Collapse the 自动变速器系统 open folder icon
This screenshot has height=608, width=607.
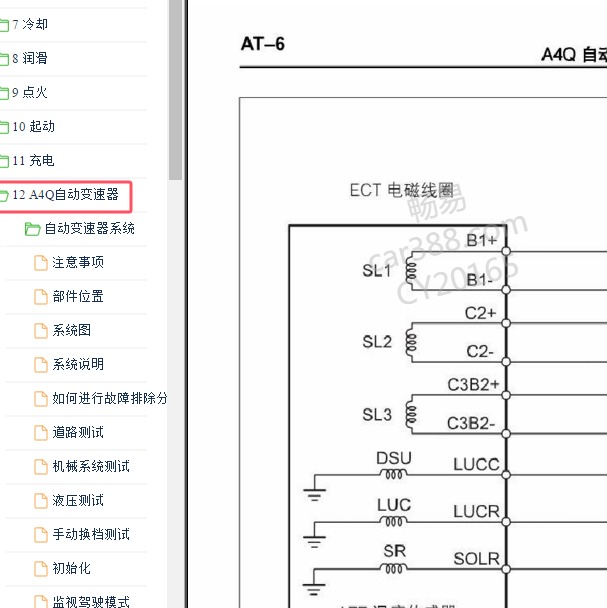32,229
